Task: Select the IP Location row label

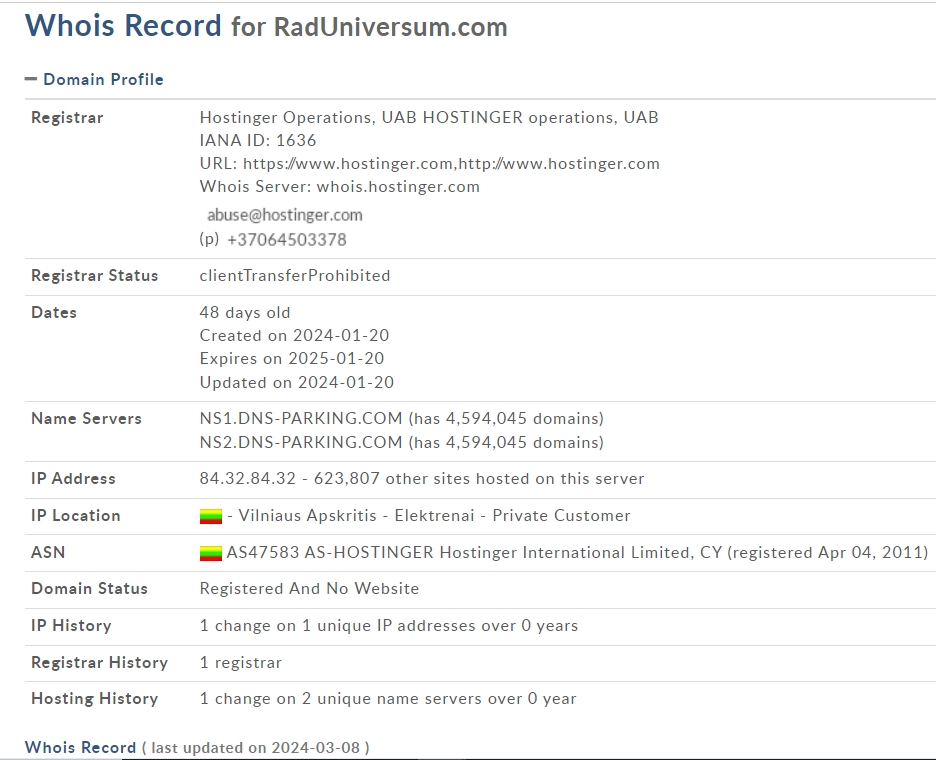Action: click(75, 516)
